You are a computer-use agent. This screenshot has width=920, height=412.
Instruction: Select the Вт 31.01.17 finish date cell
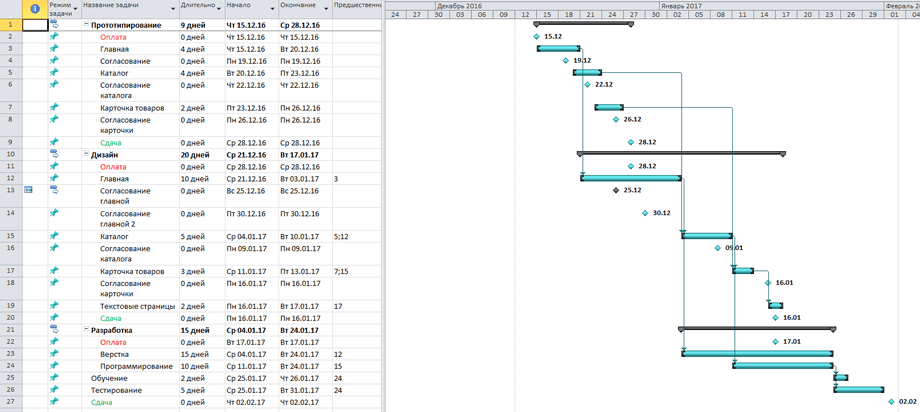305,390
